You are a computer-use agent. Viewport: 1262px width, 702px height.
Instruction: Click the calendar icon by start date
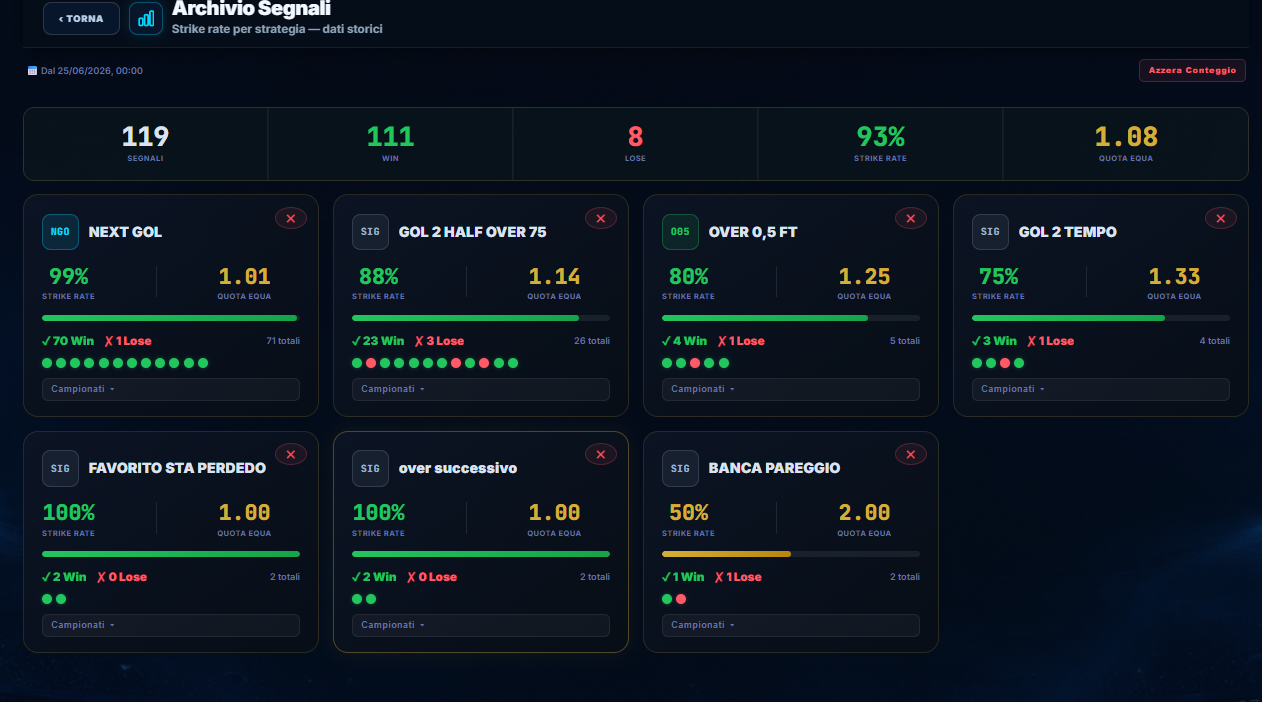32,71
